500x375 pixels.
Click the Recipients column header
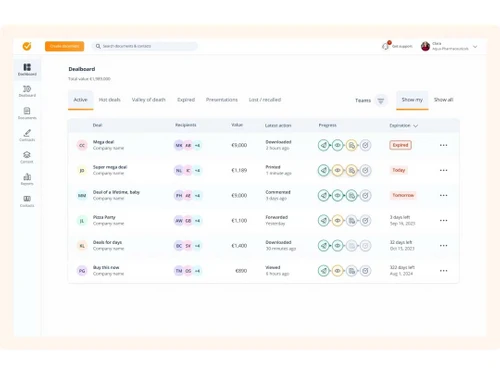(186, 125)
